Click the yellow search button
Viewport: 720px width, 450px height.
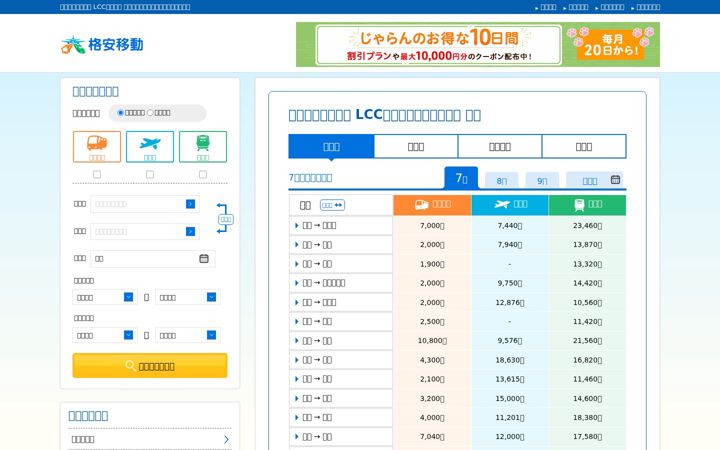coord(150,366)
